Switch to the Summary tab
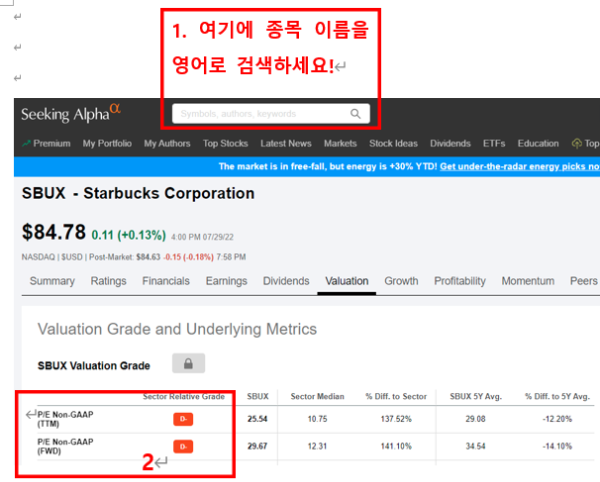 tap(52, 281)
